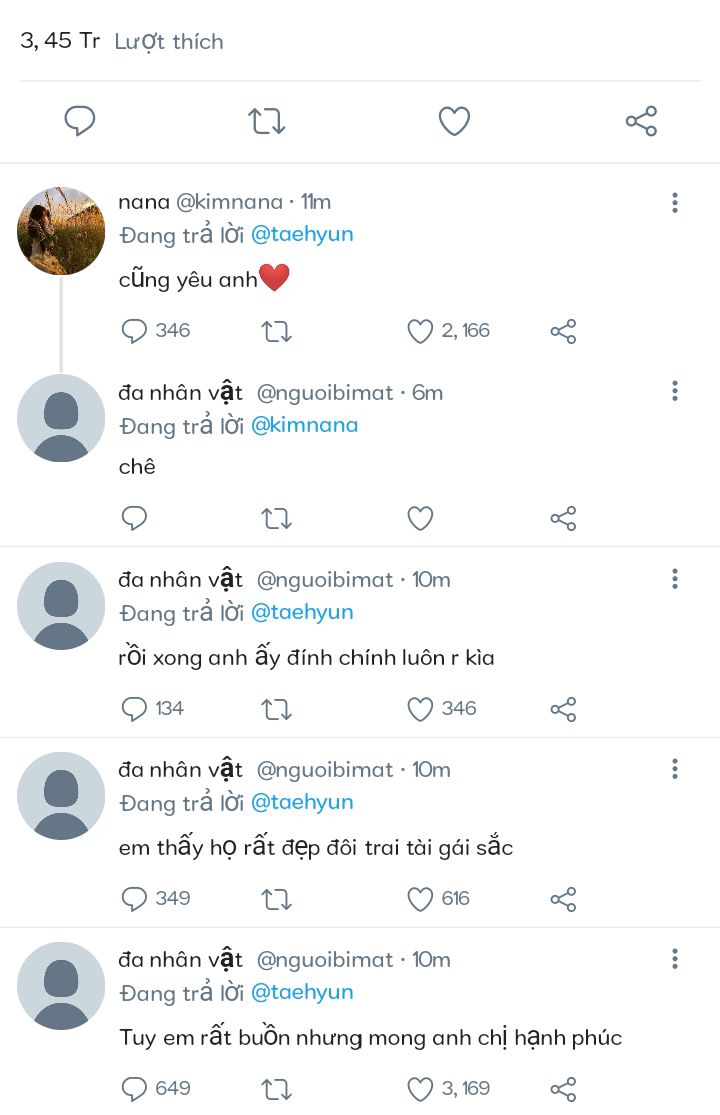Screen dimensions: 720x1115
Task: Retweet the main tweet from top action bar
Action: tap(267, 122)
